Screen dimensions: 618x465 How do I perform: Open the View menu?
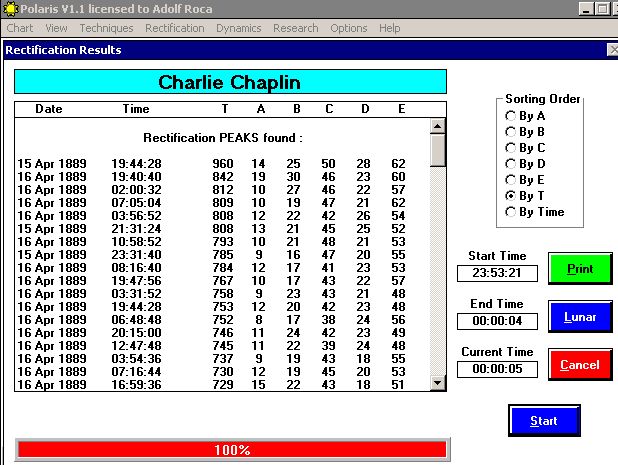click(x=56, y=28)
